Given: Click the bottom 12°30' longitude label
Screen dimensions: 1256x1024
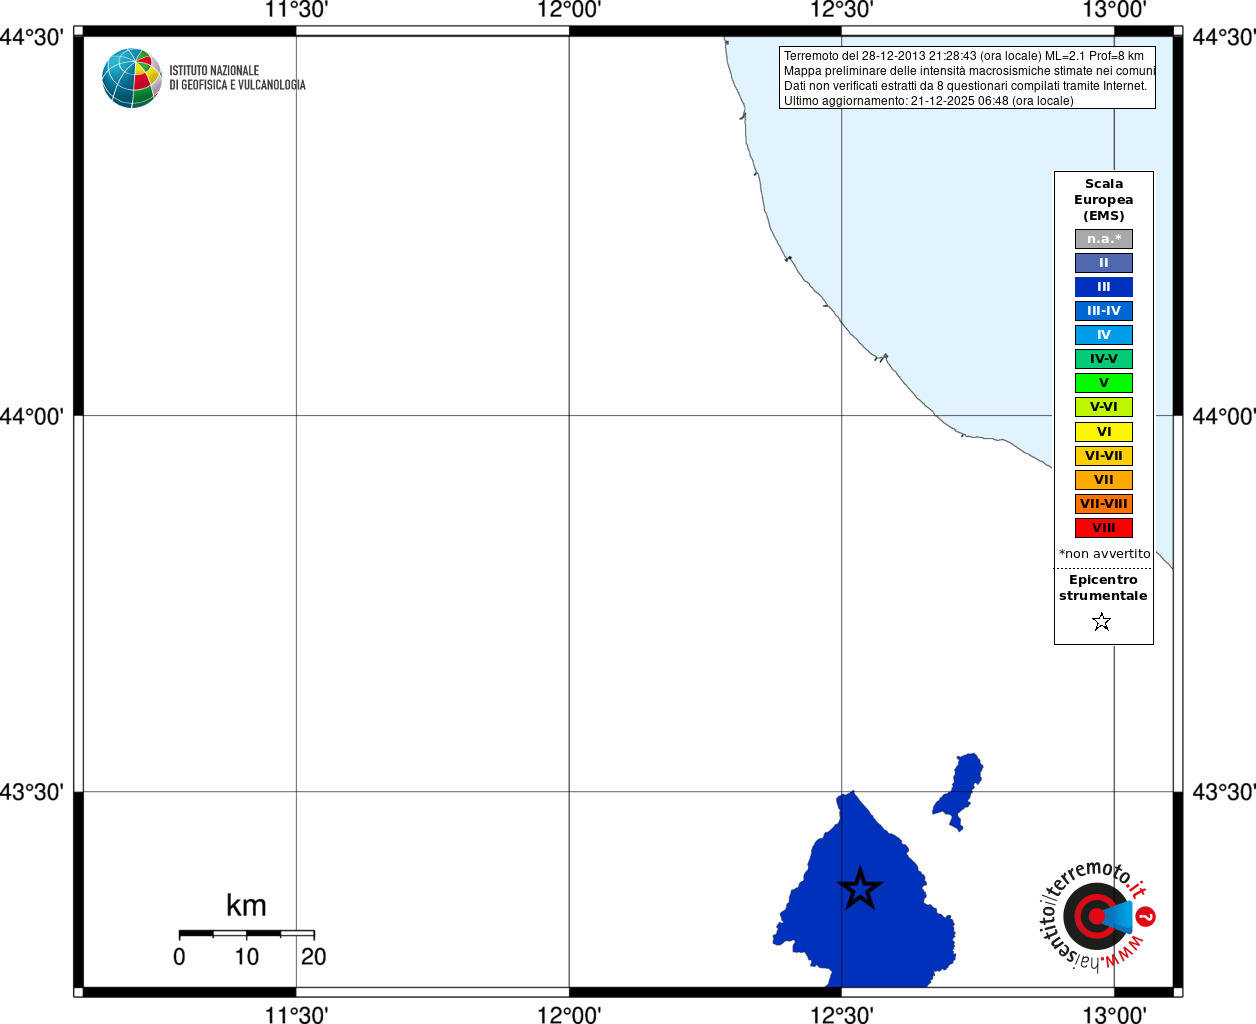Looking at the screenshot, I should coord(842,1014).
